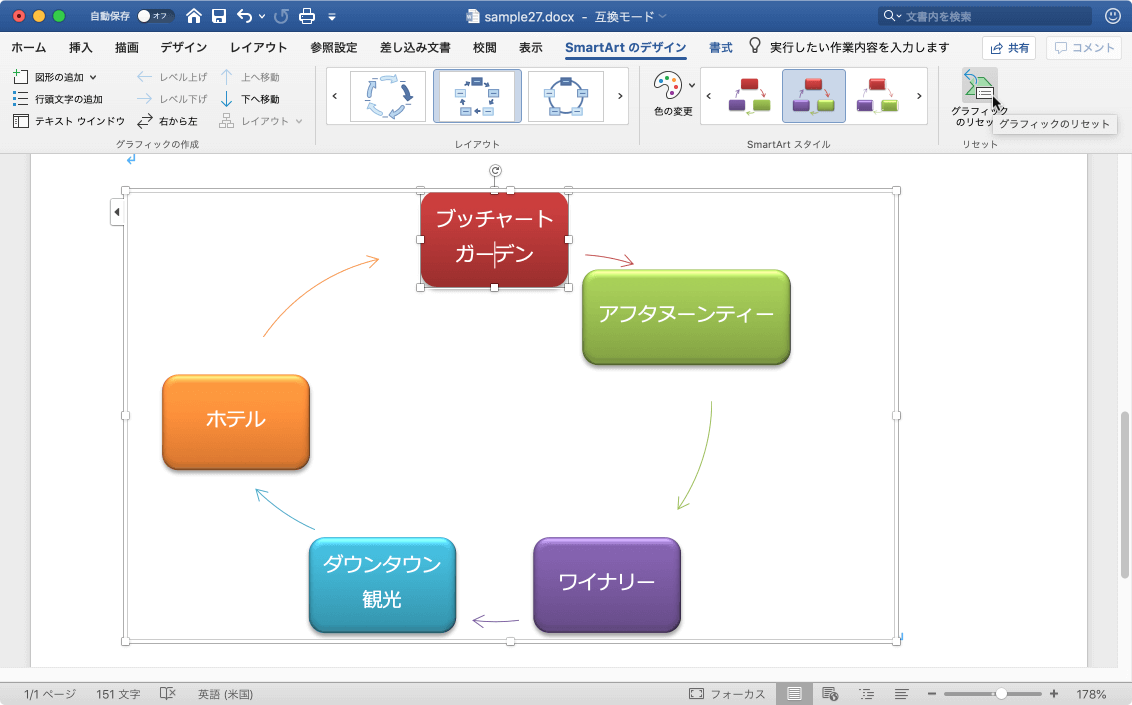Switch to print layout view icon
The image size is (1132, 705).
[794, 694]
